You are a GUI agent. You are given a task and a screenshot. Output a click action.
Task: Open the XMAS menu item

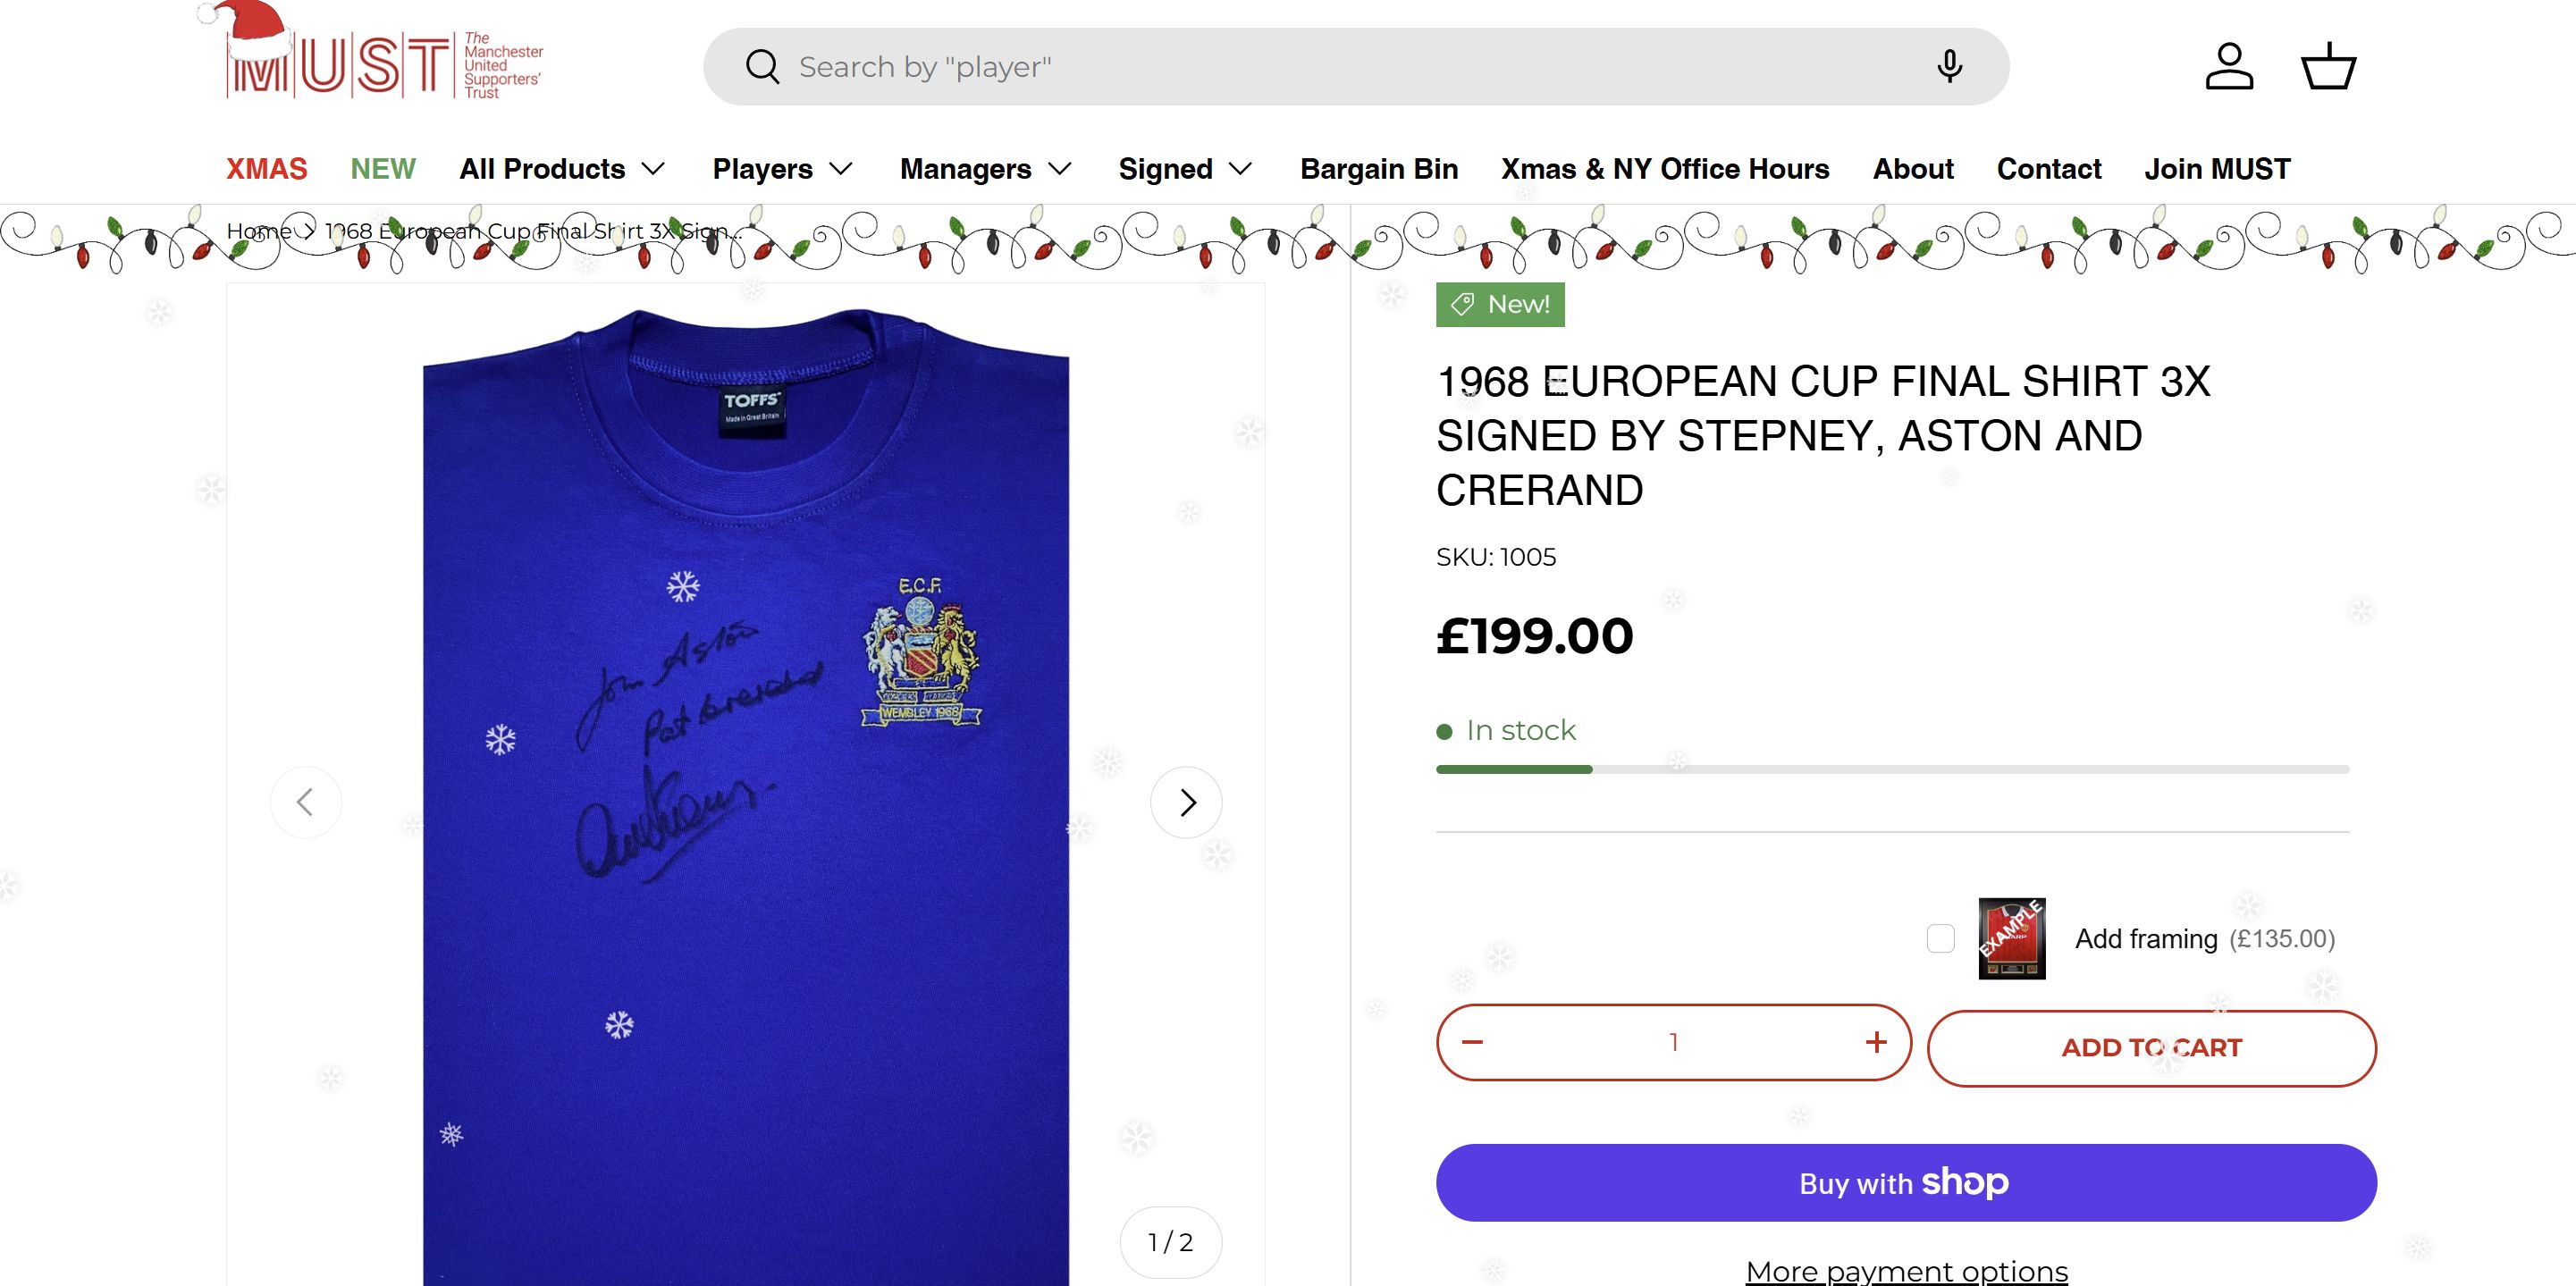[x=267, y=169]
